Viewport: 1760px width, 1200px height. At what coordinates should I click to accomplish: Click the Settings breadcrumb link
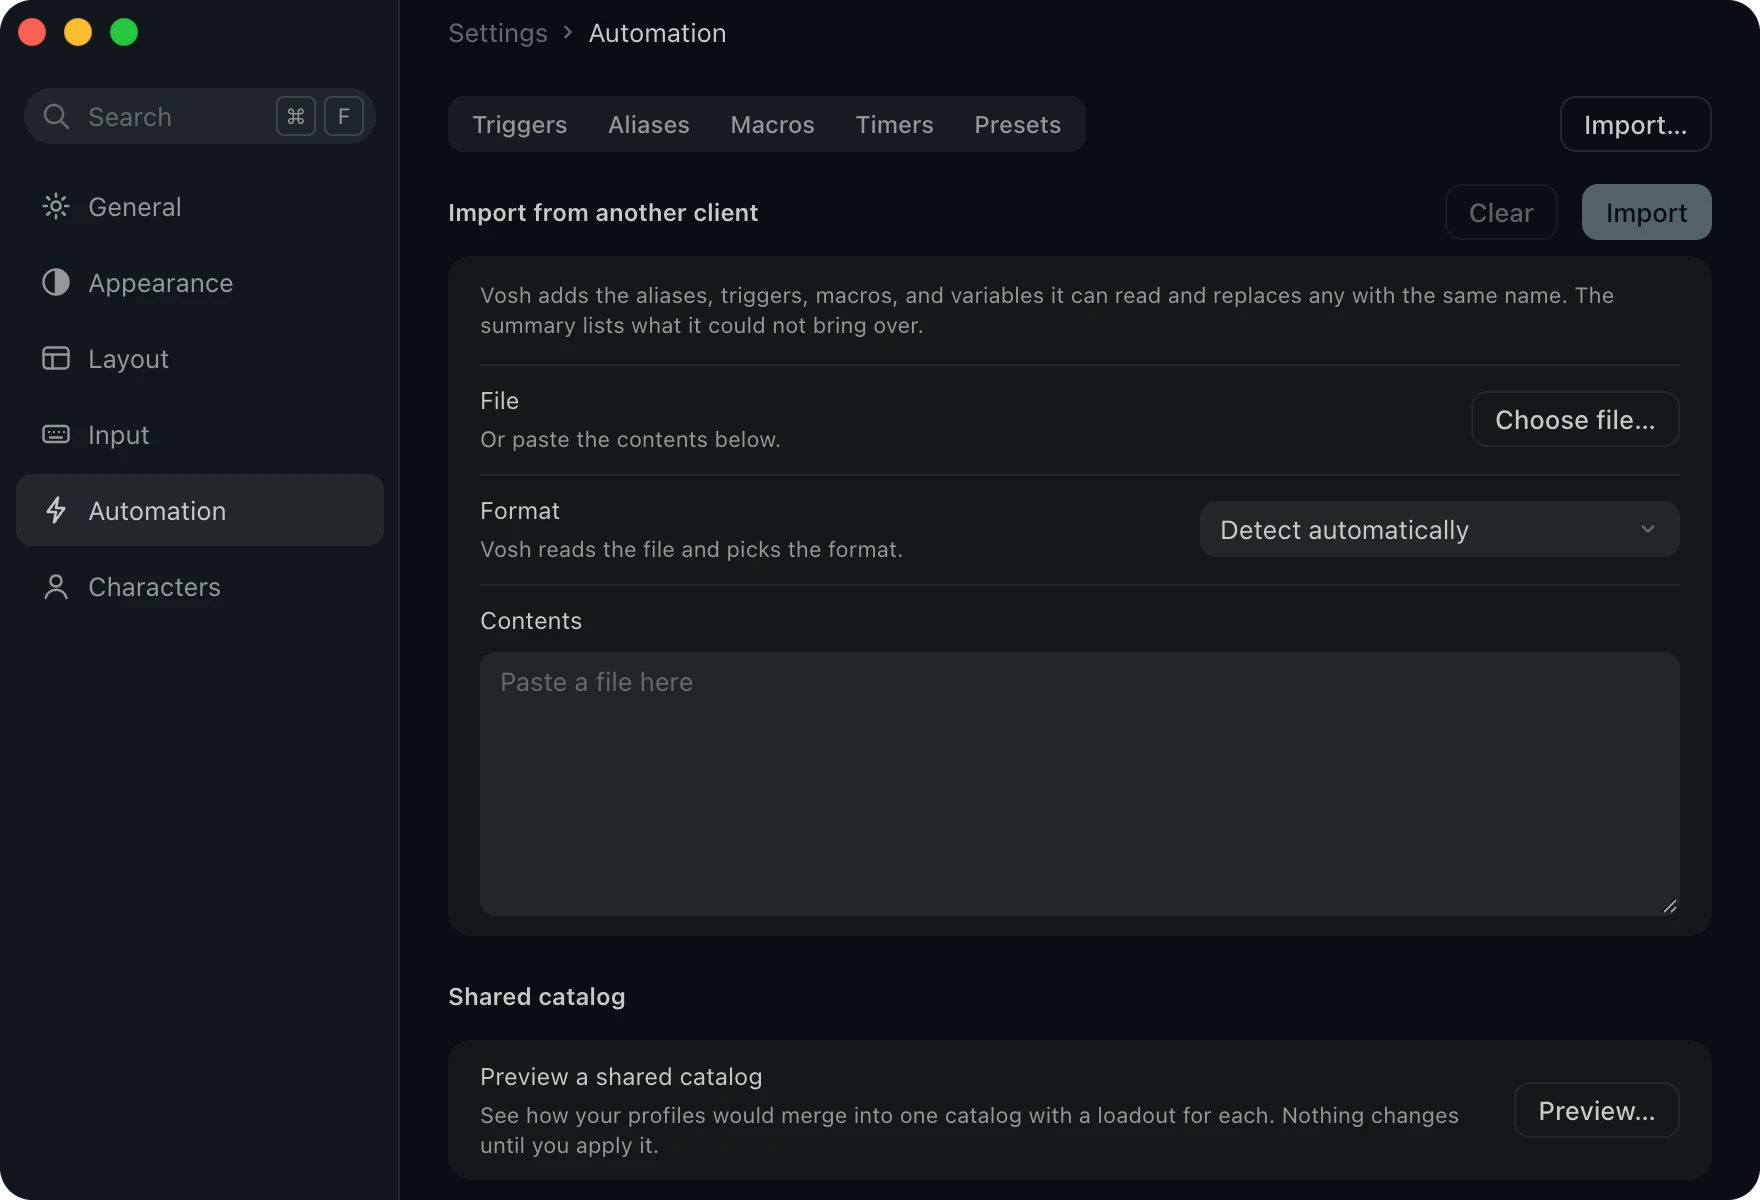coord(497,33)
